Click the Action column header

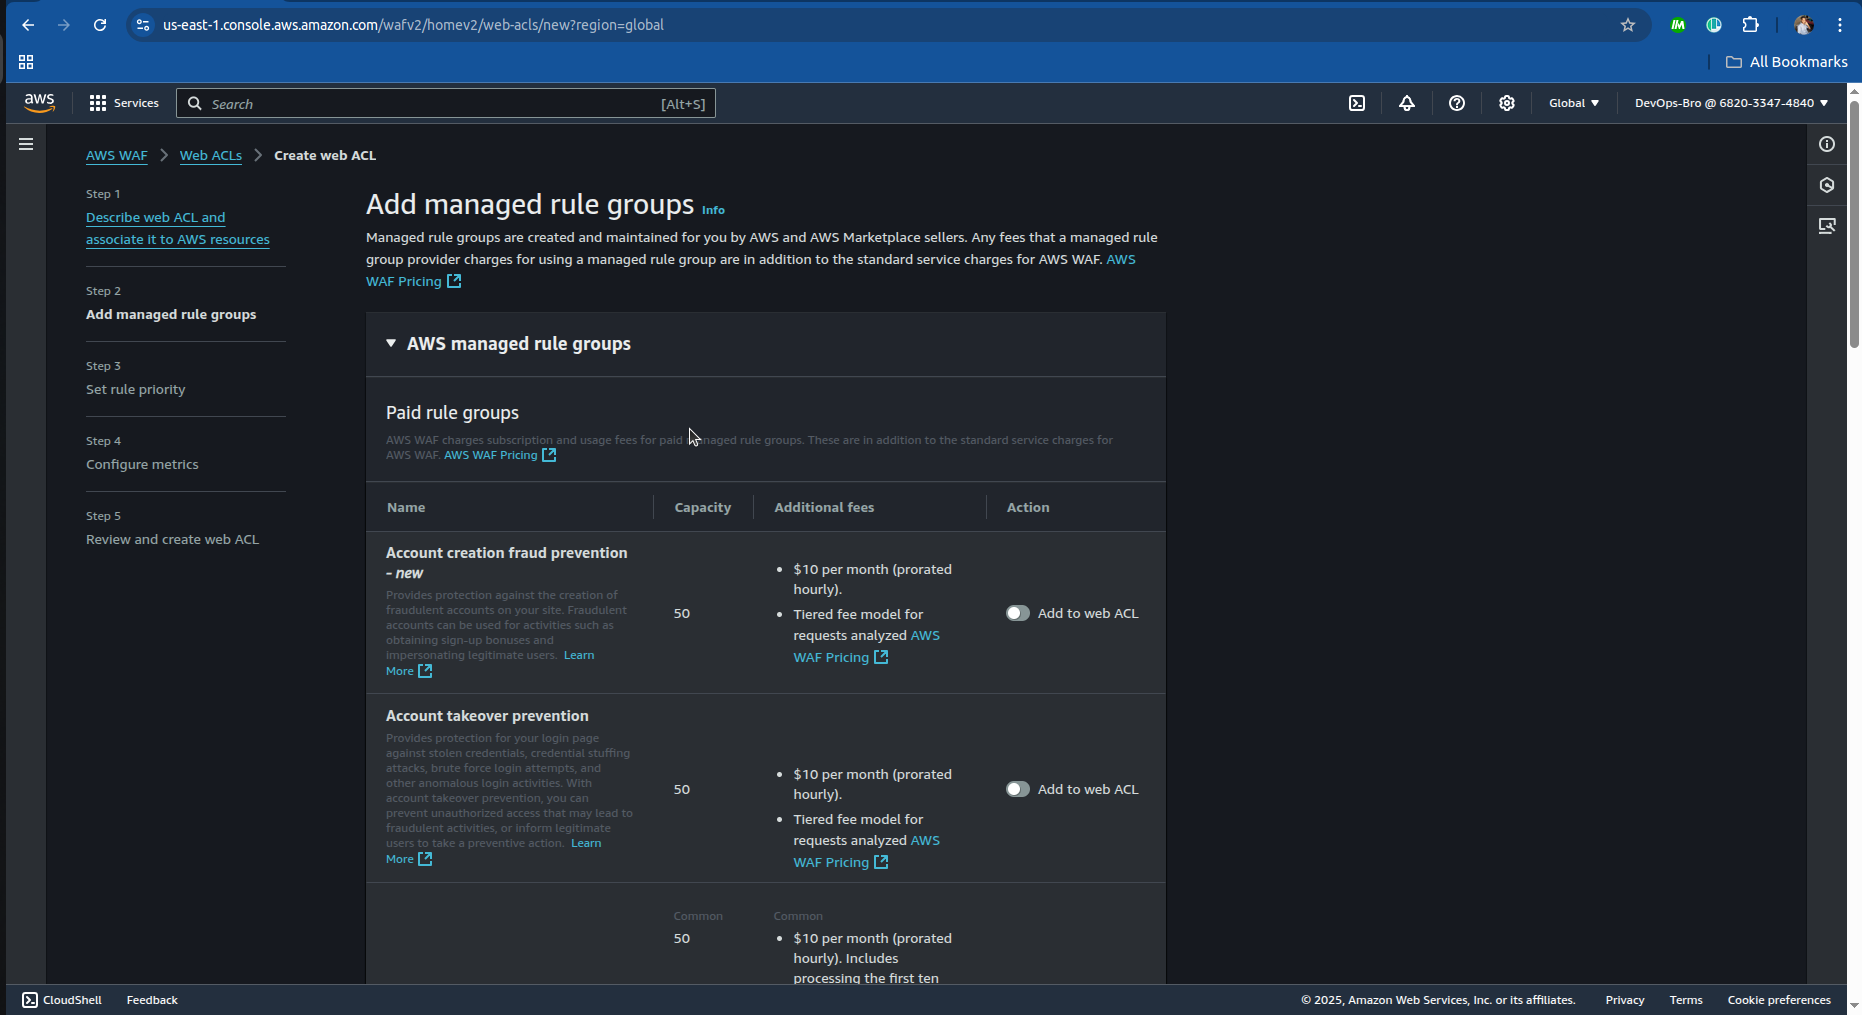click(x=1028, y=507)
